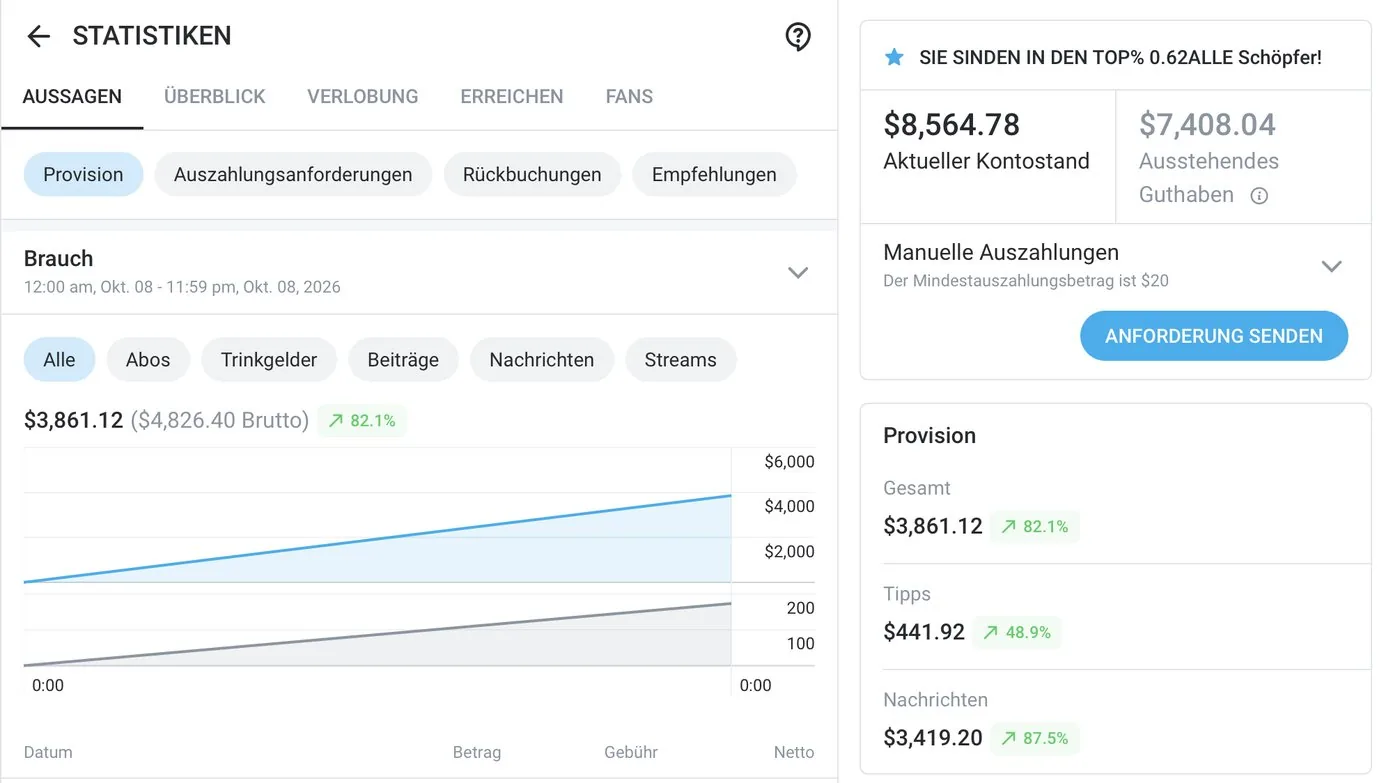
Task: Click the ANFORDERUNG SENDEN button
Action: click(1214, 337)
